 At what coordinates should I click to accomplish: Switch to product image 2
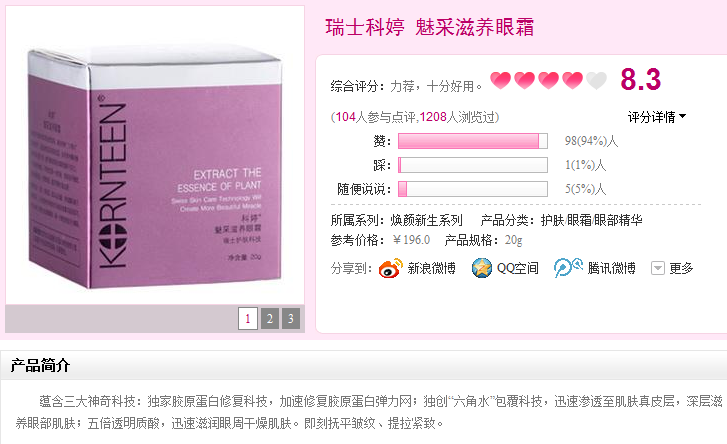(x=270, y=318)
